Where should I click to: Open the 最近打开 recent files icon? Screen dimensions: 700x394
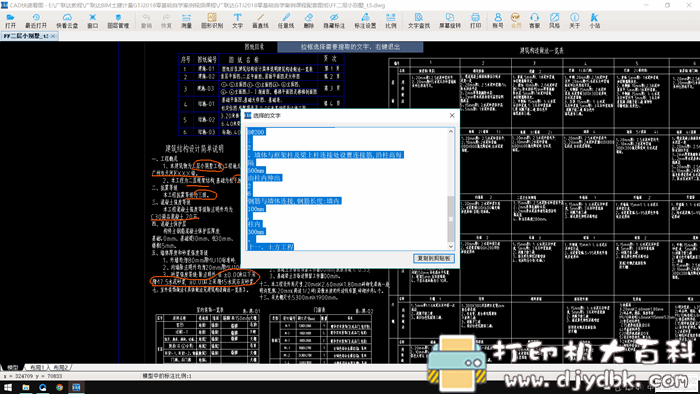36,21
